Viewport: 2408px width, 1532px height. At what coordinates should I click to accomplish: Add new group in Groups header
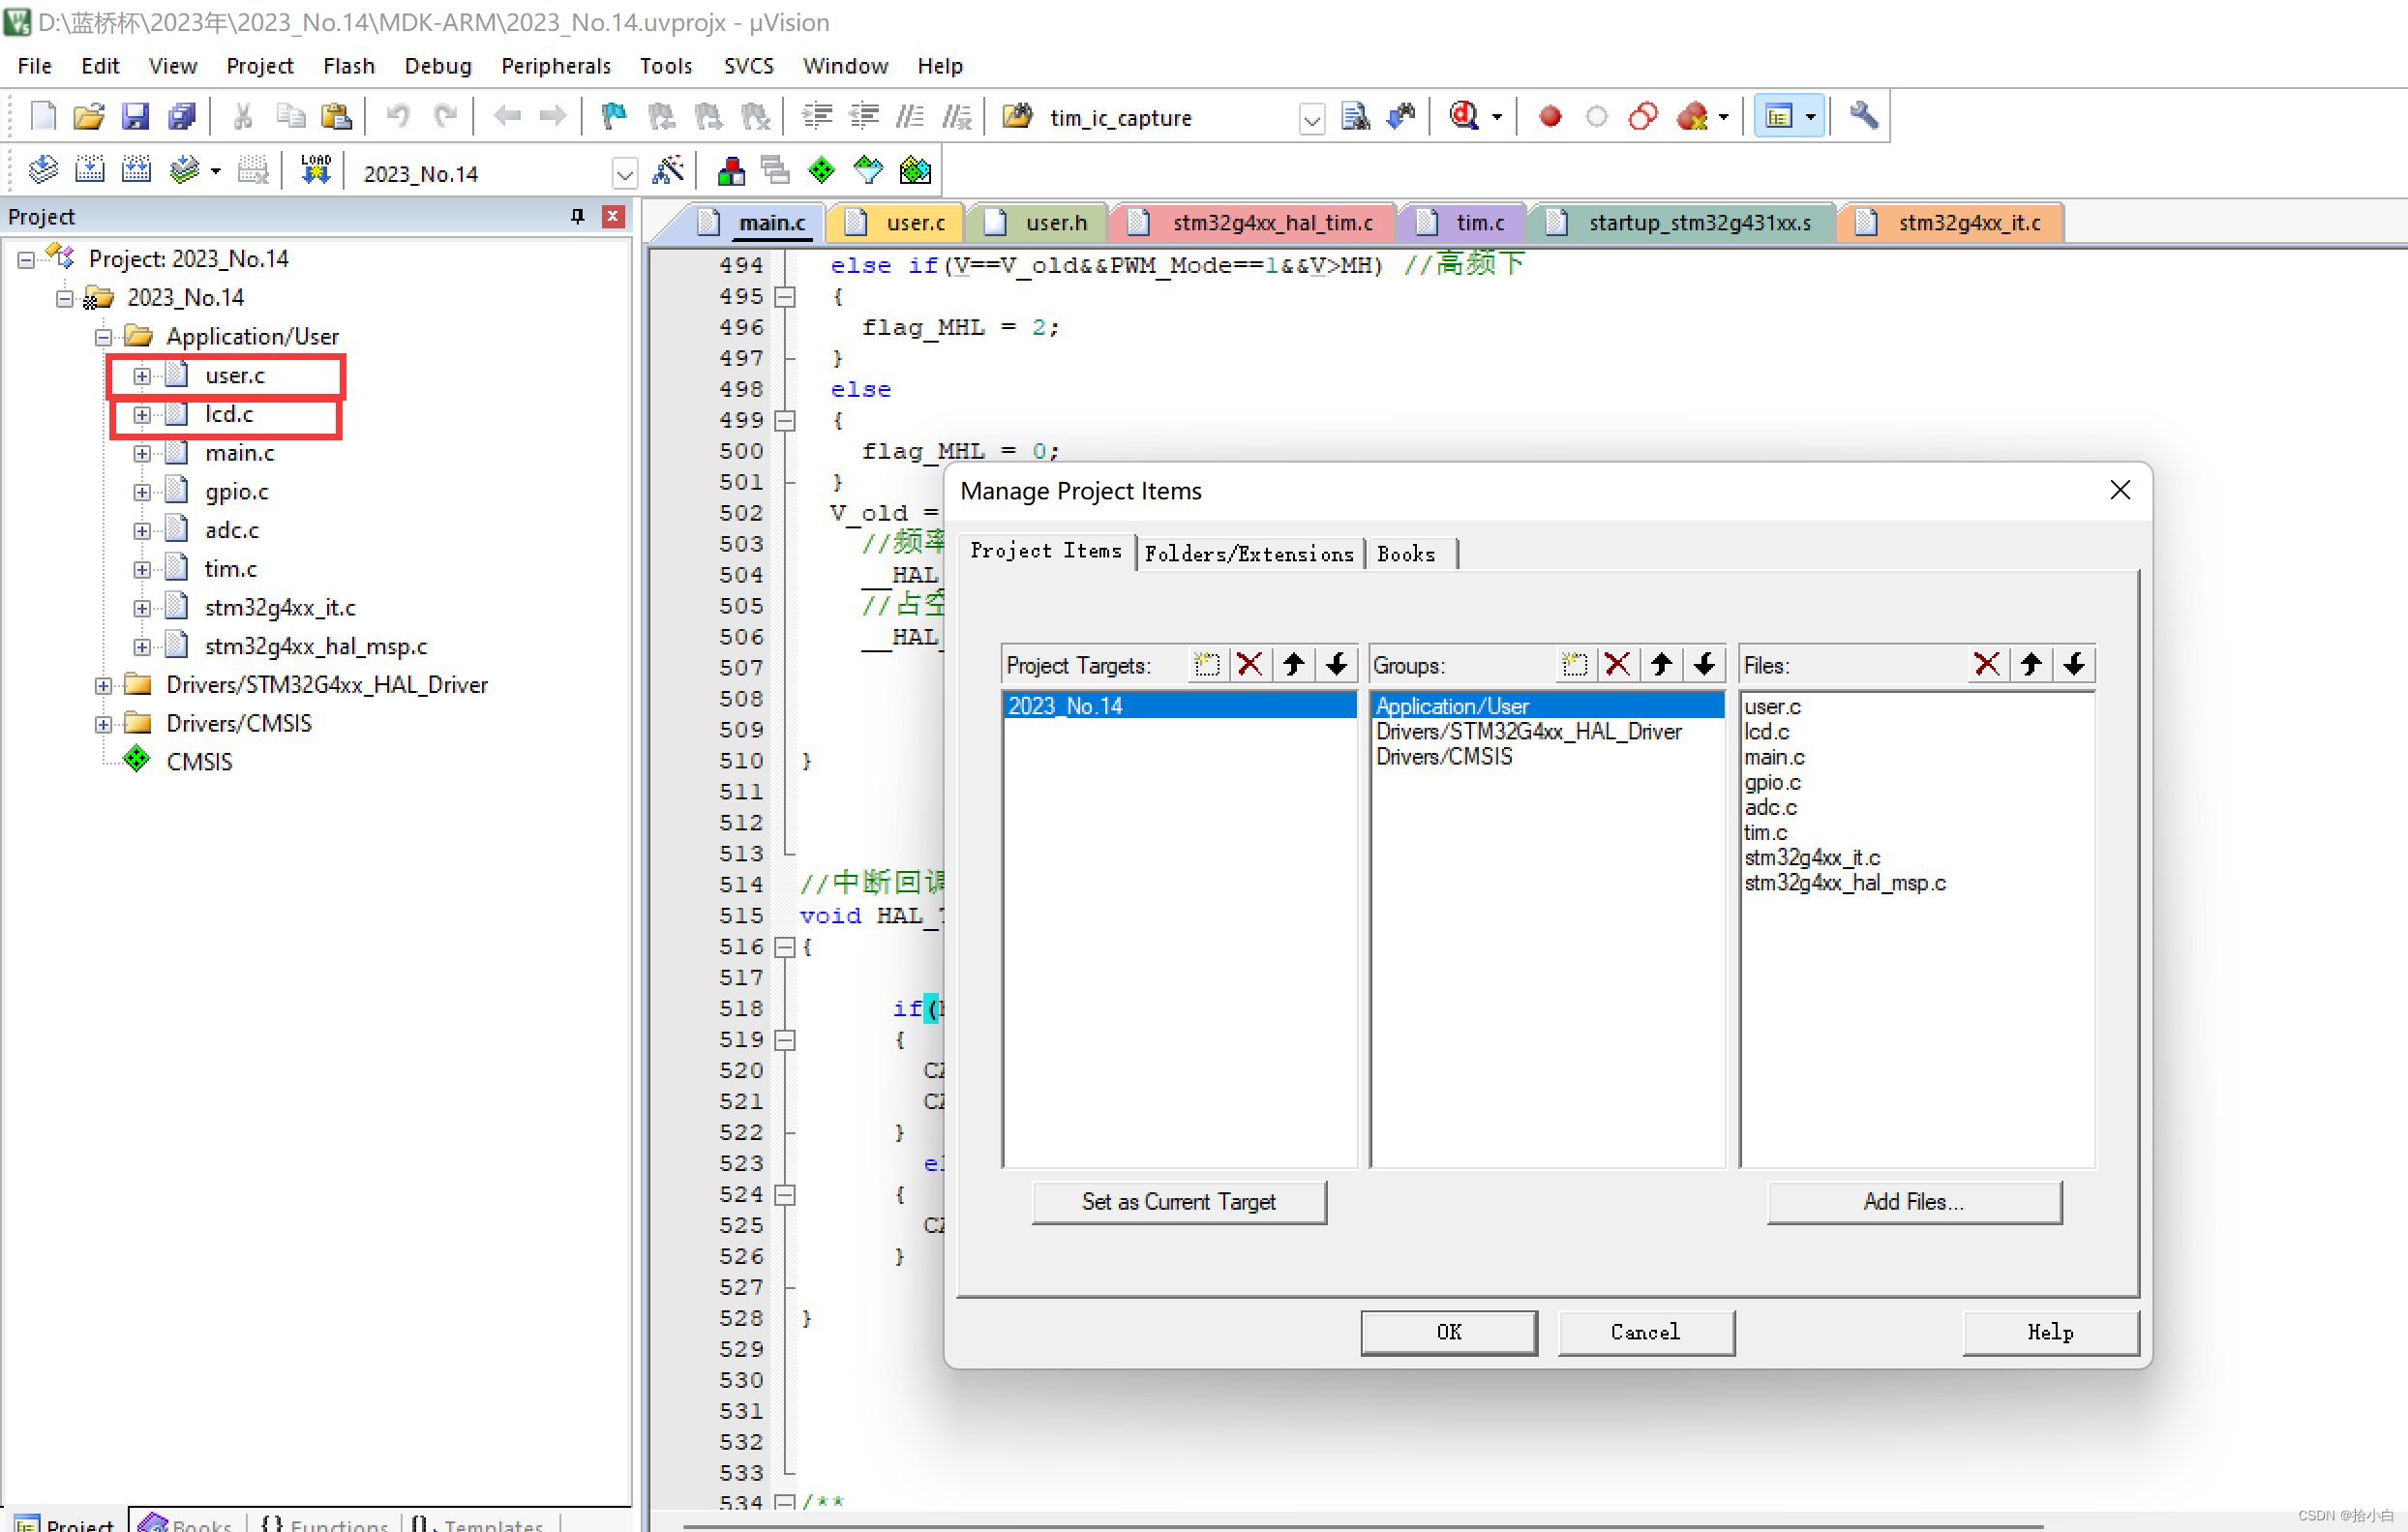(1574, 664)
